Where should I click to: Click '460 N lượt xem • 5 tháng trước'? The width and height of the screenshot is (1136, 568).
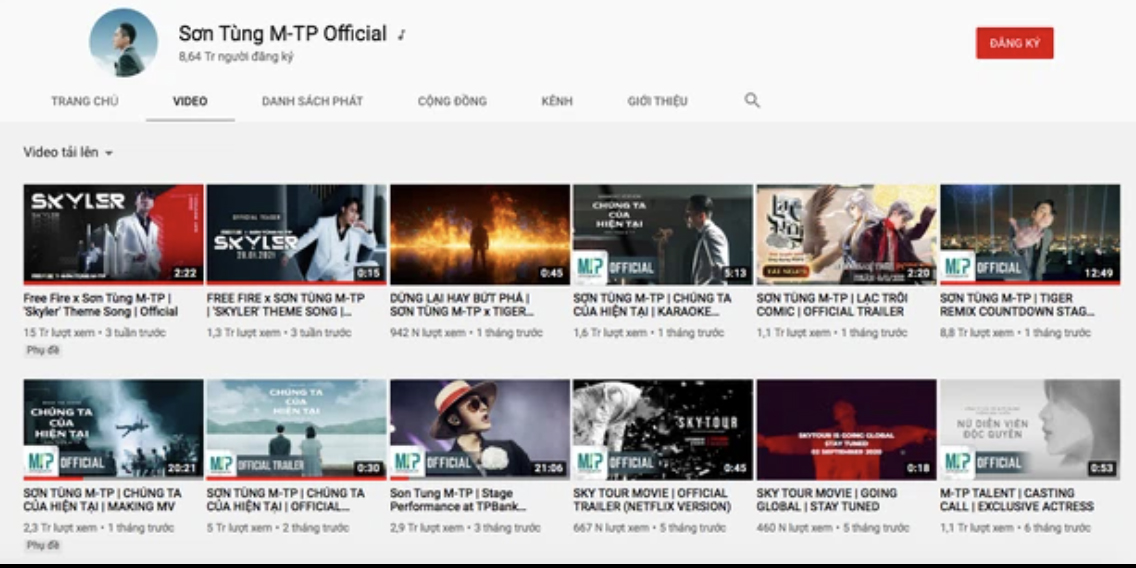832,528
